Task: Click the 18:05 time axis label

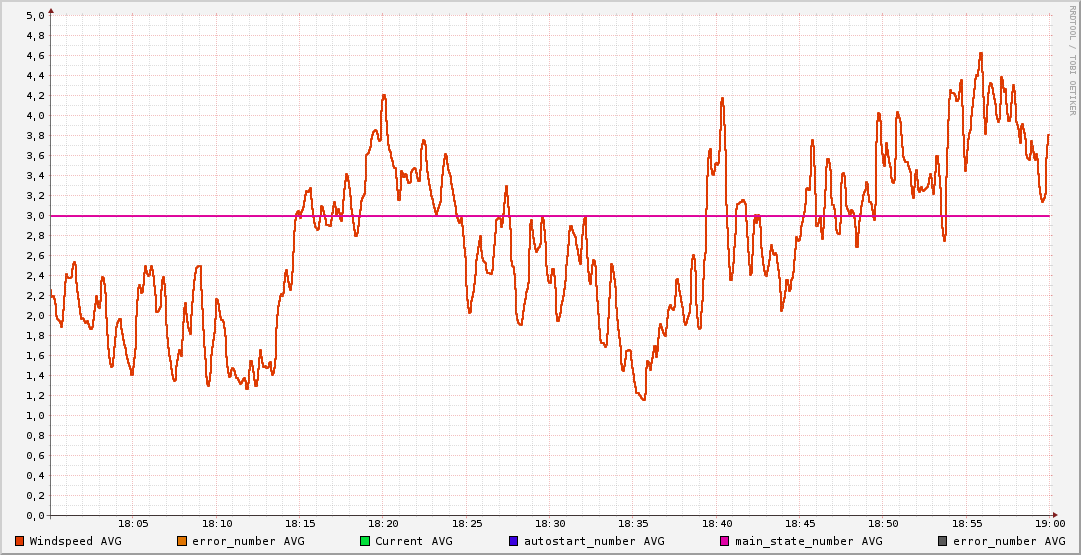Action: click(x=134, y=524)
